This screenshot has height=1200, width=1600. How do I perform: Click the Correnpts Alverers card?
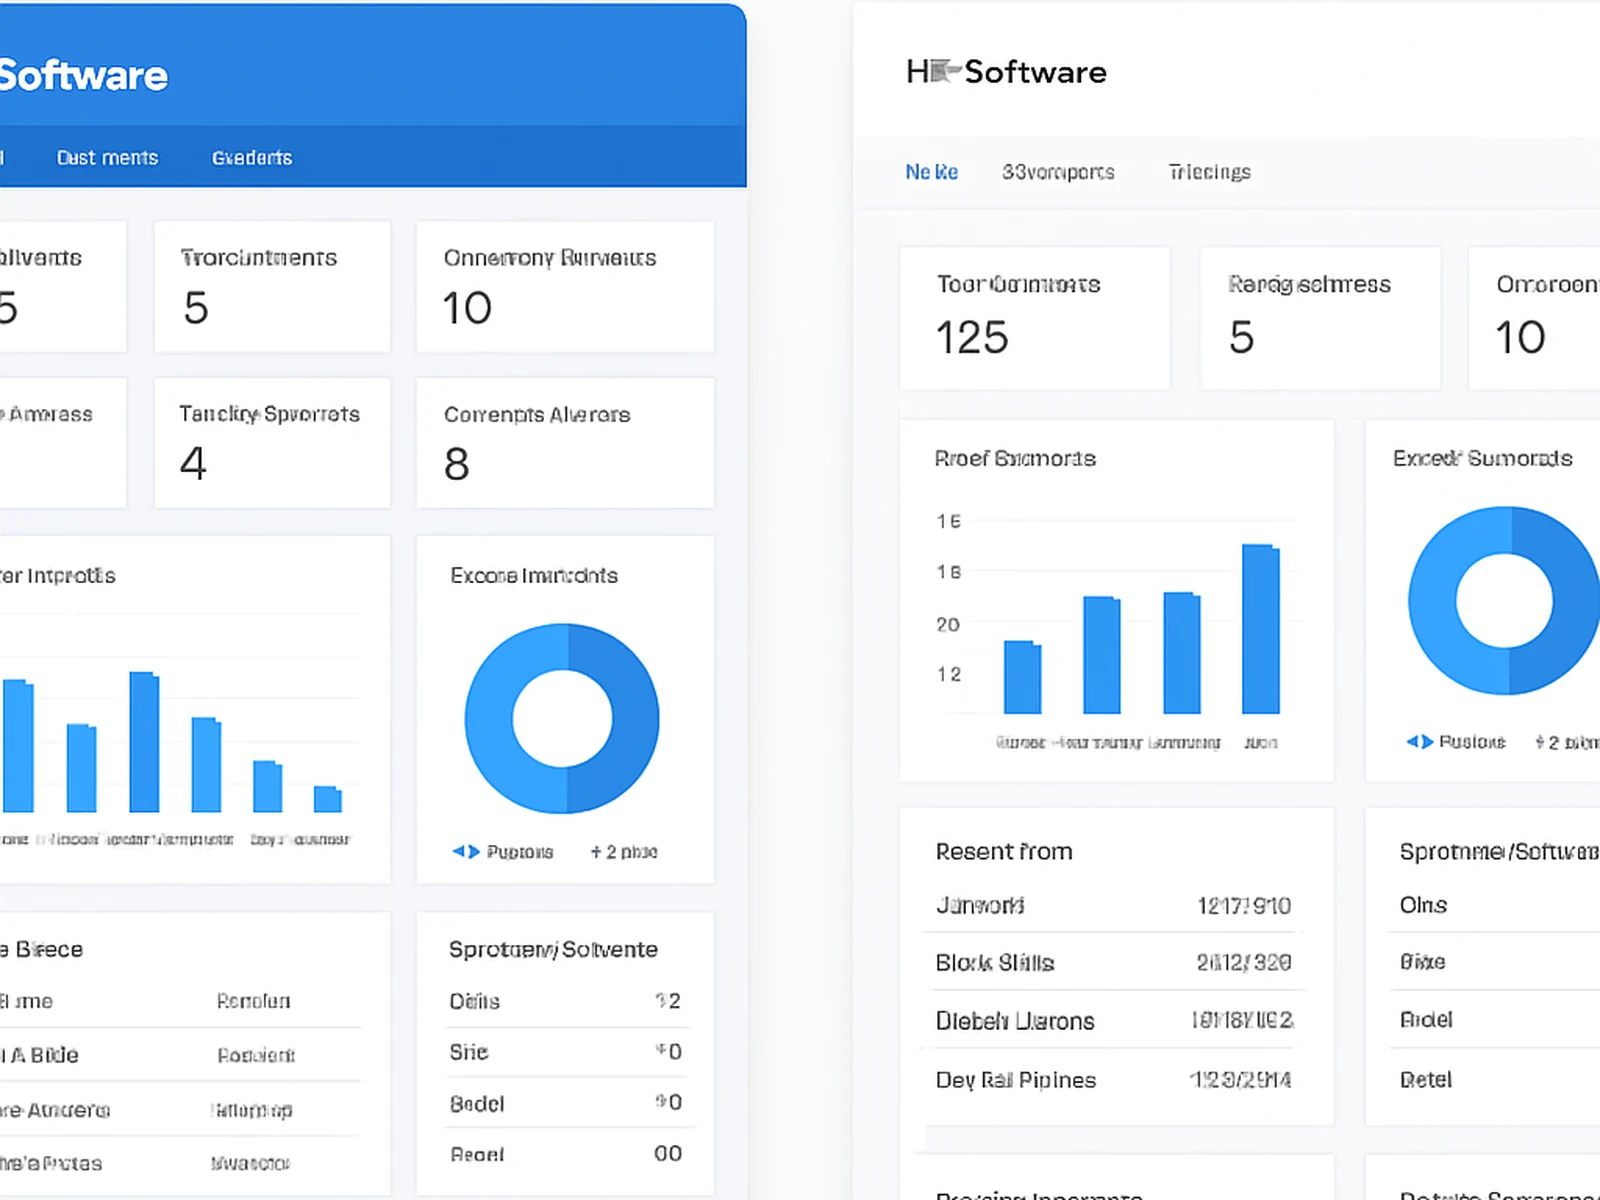coord(565,442)
